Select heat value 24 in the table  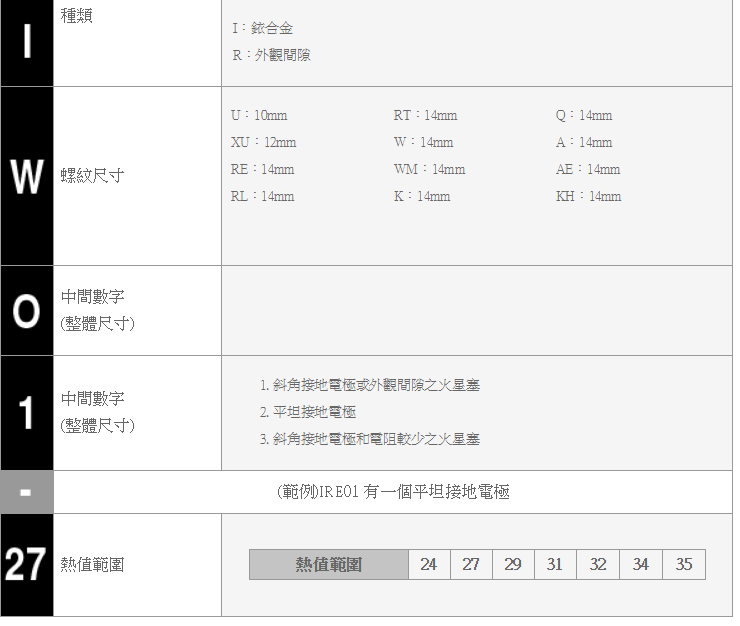tap(429, 565)
